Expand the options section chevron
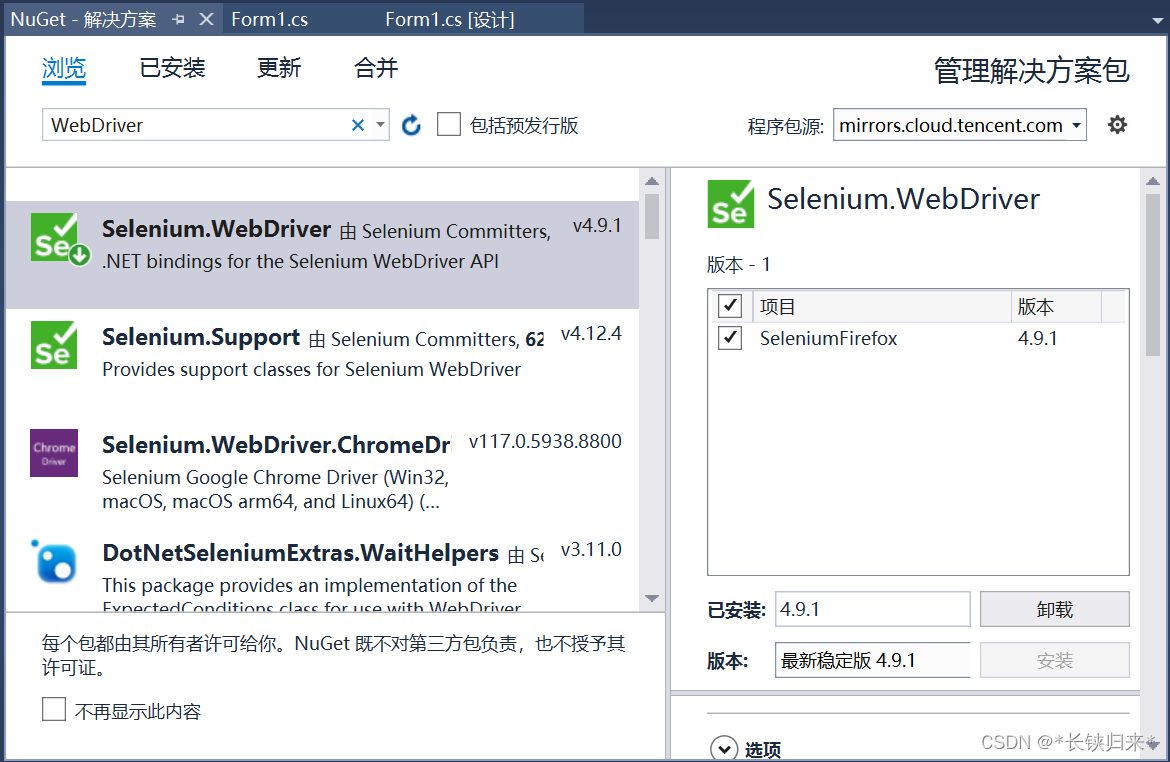1170x762 pixels. 724,749
